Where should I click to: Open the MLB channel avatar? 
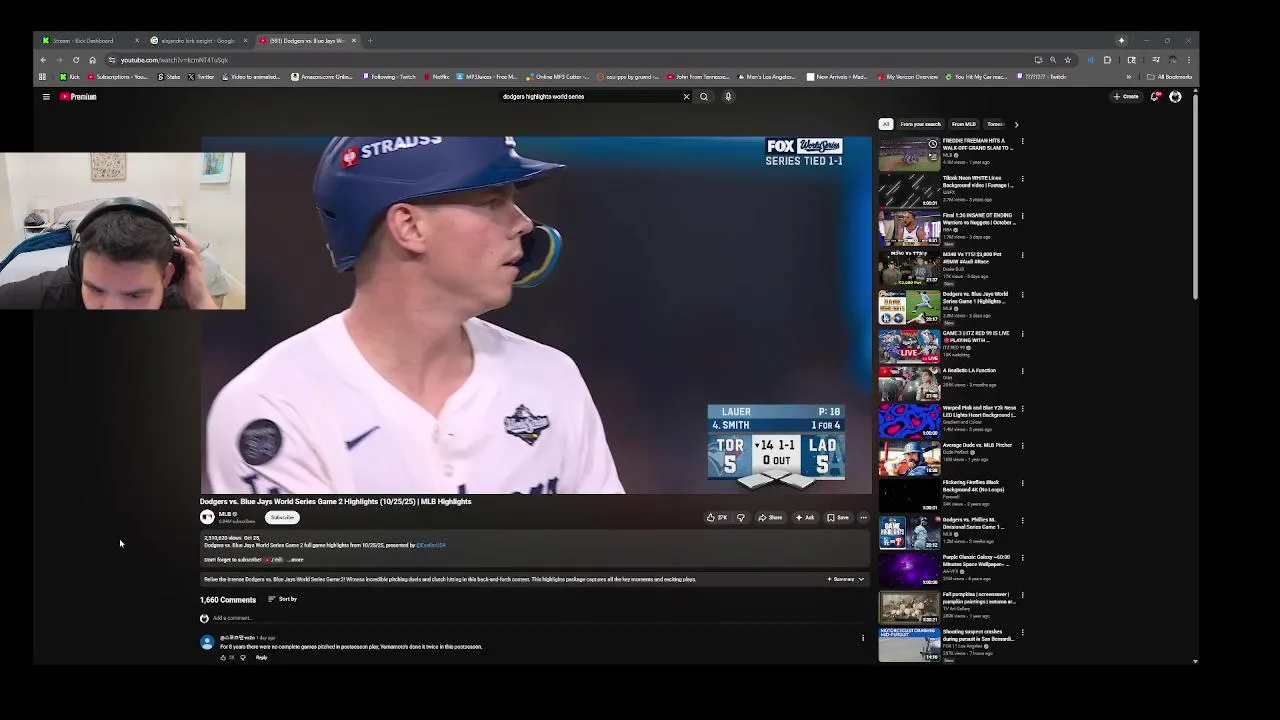point(207,517)
